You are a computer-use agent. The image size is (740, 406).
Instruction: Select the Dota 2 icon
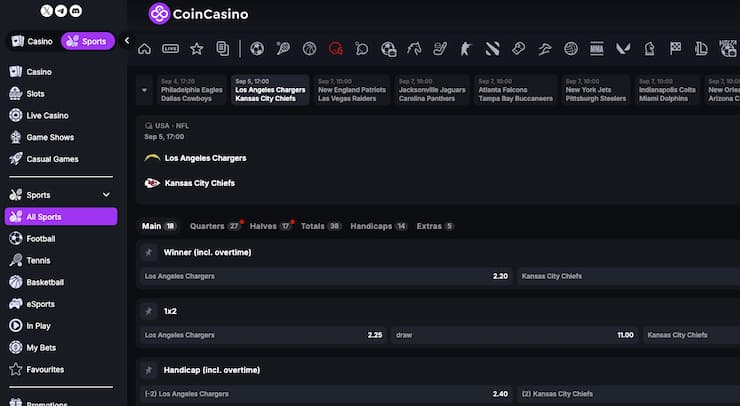492,49
